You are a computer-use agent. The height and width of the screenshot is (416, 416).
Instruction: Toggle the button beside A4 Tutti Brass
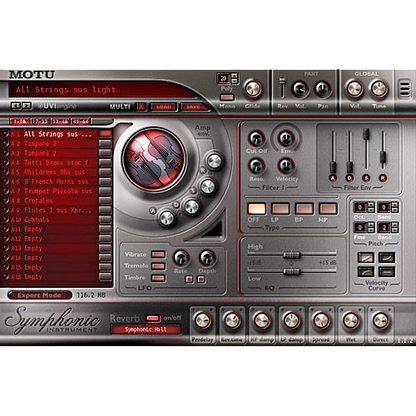[x=105, y=162]
